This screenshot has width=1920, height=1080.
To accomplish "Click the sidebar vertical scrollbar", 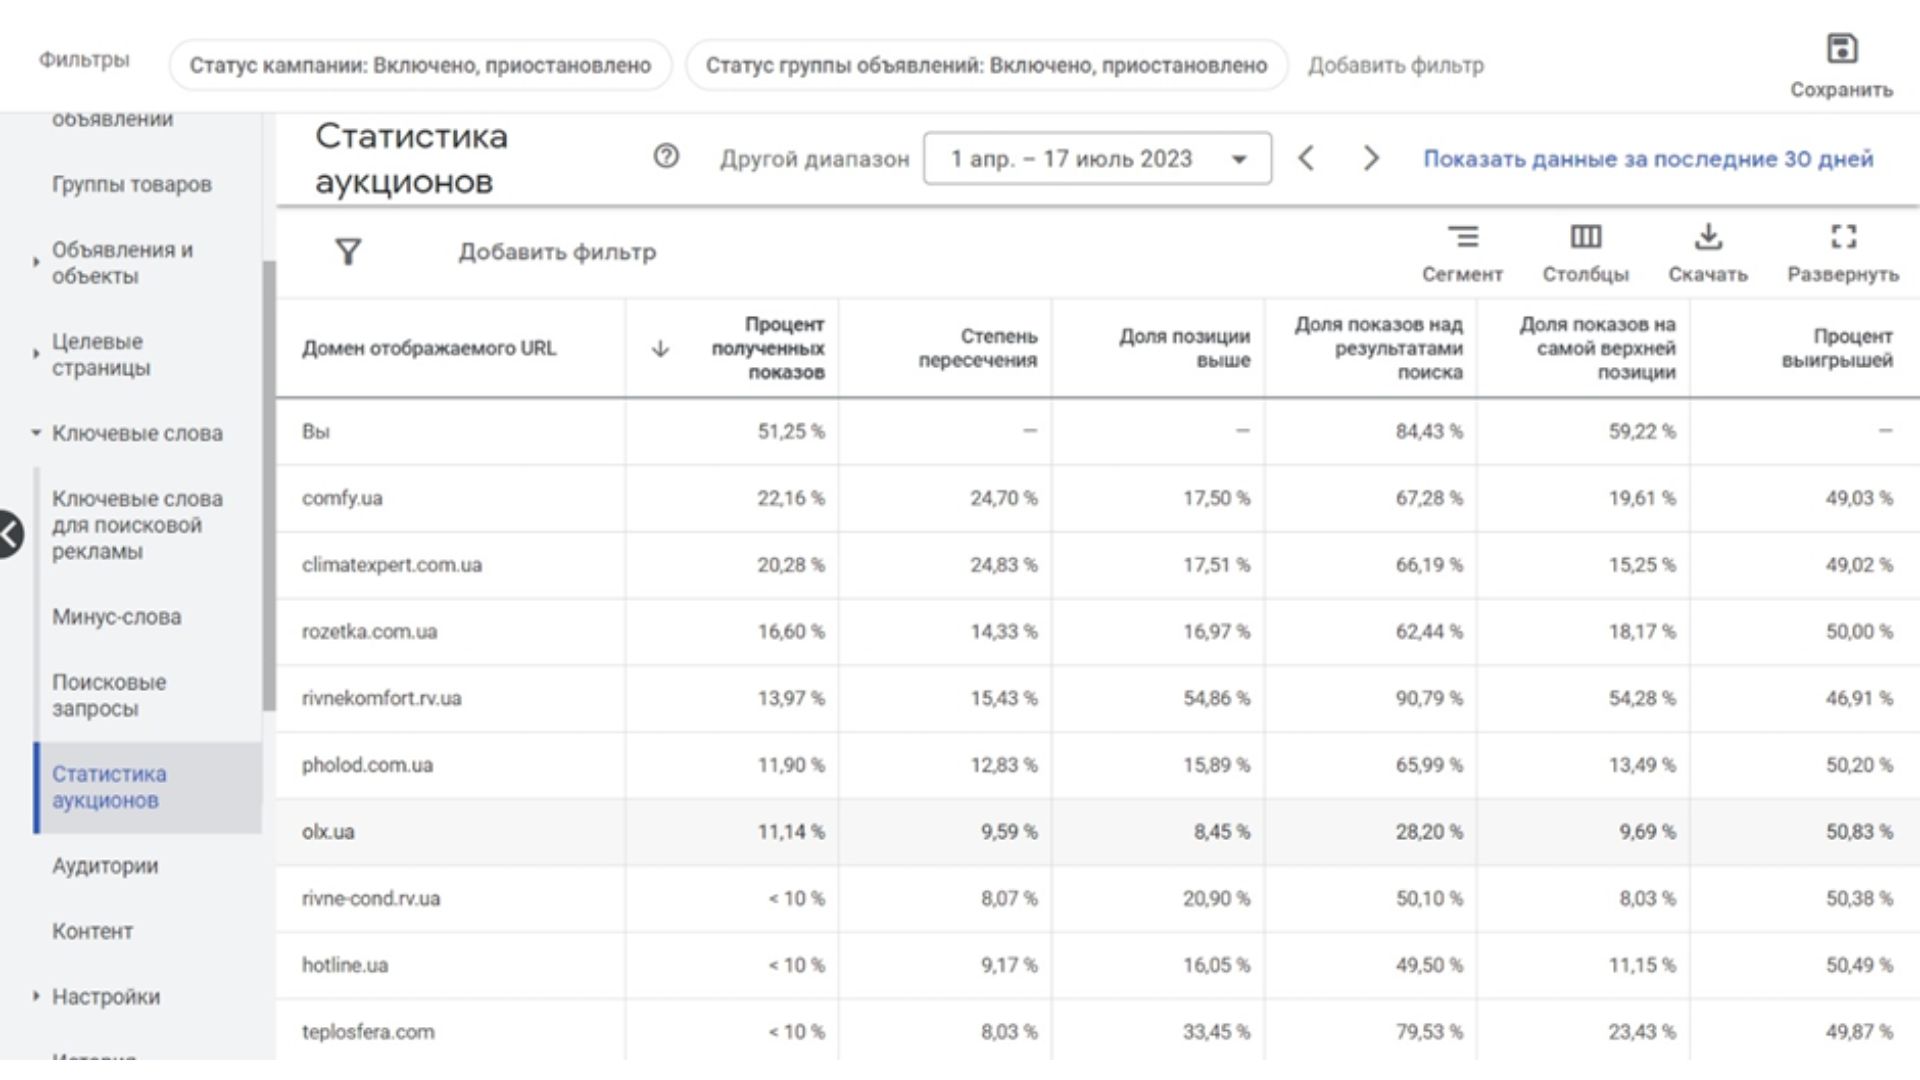I will (268, 485).
